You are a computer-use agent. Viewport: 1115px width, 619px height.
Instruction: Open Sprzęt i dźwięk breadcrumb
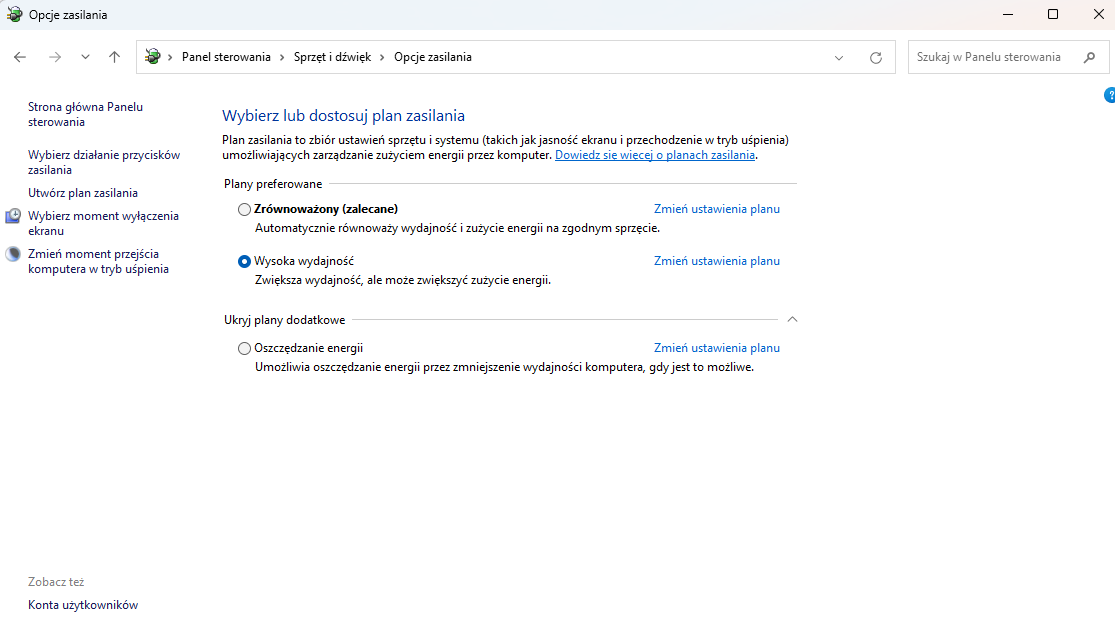point(332,57)
